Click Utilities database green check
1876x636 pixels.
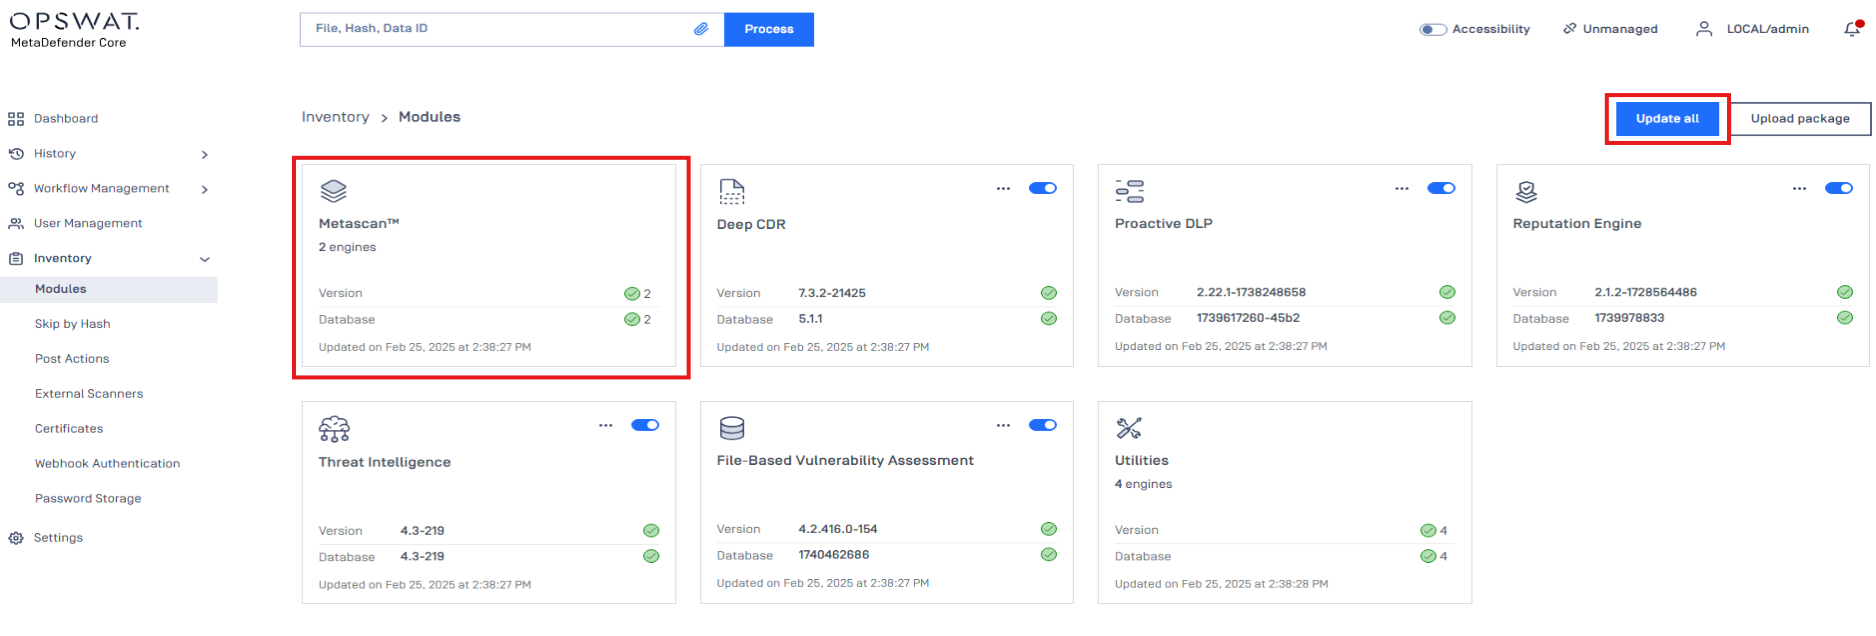pyautogui.click(x=1428, y=556)
